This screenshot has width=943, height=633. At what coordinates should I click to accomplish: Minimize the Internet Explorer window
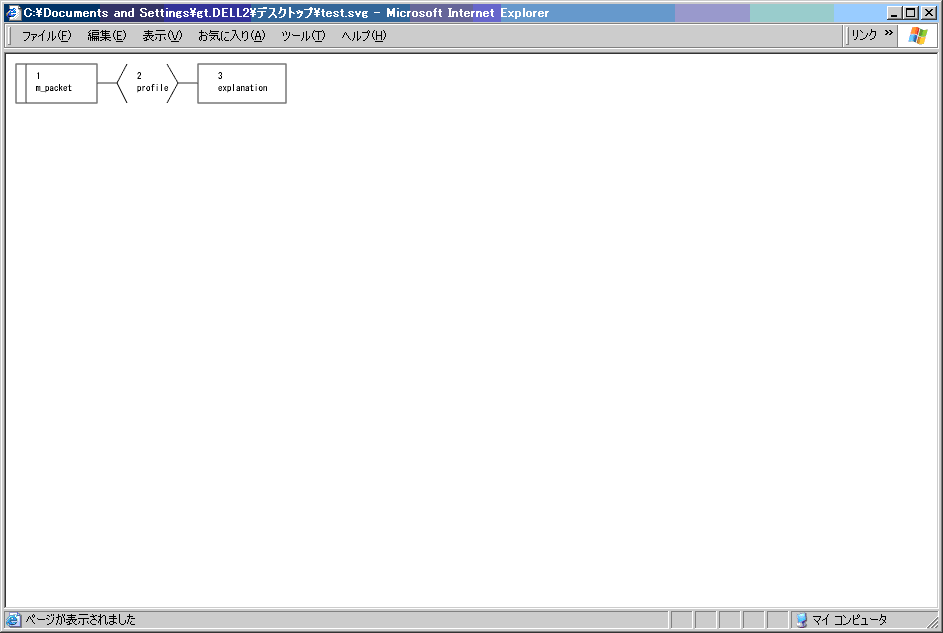[894, 13]
